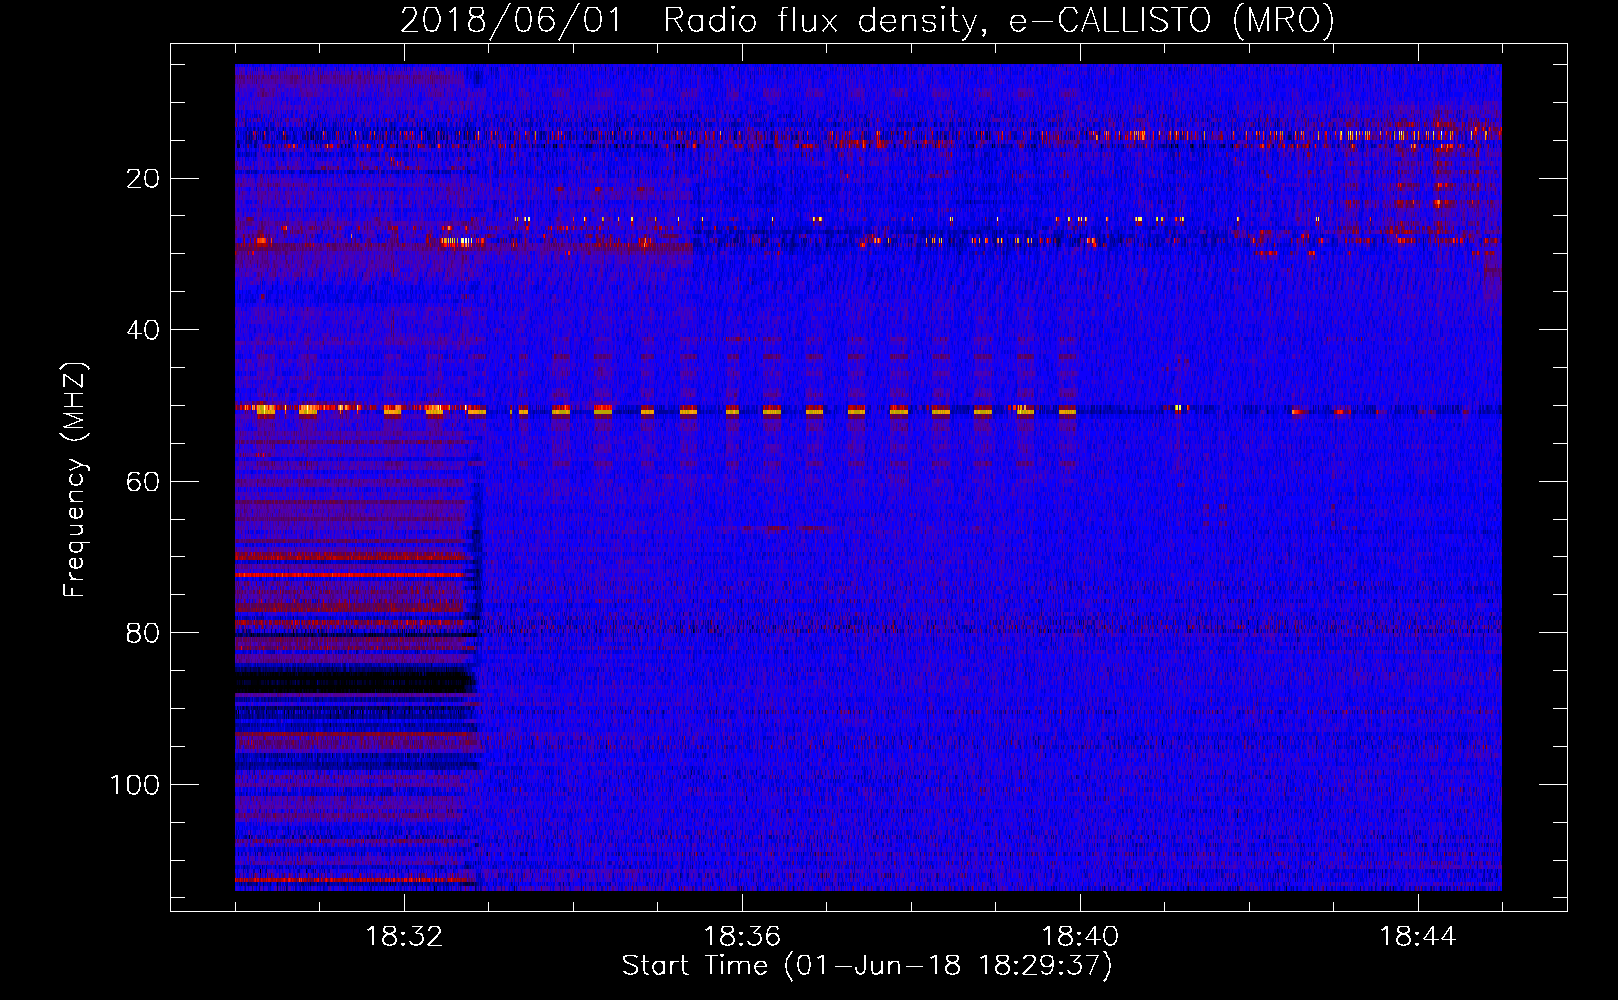Click the 20 frequency tick label
Viewport: 1618px width, 1000px height.
tap(144, 179)
